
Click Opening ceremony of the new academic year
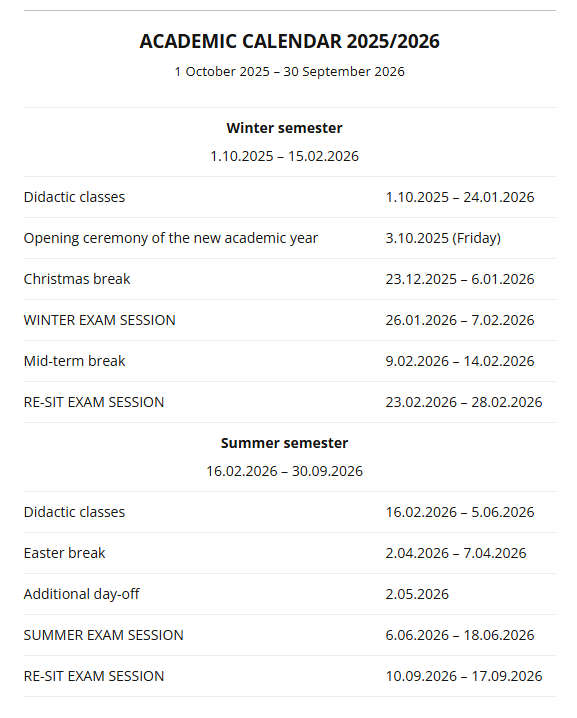tap(171, 238)
